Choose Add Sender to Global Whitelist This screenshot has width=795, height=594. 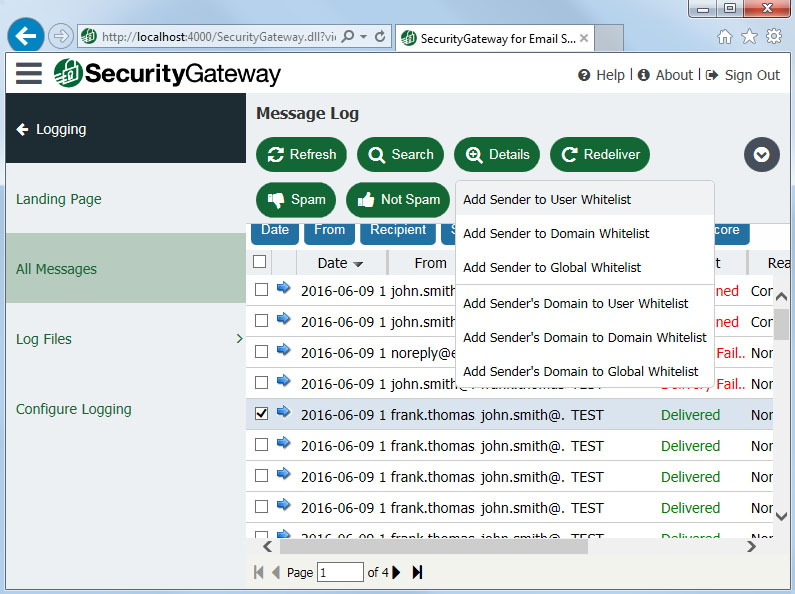point(585,268)
